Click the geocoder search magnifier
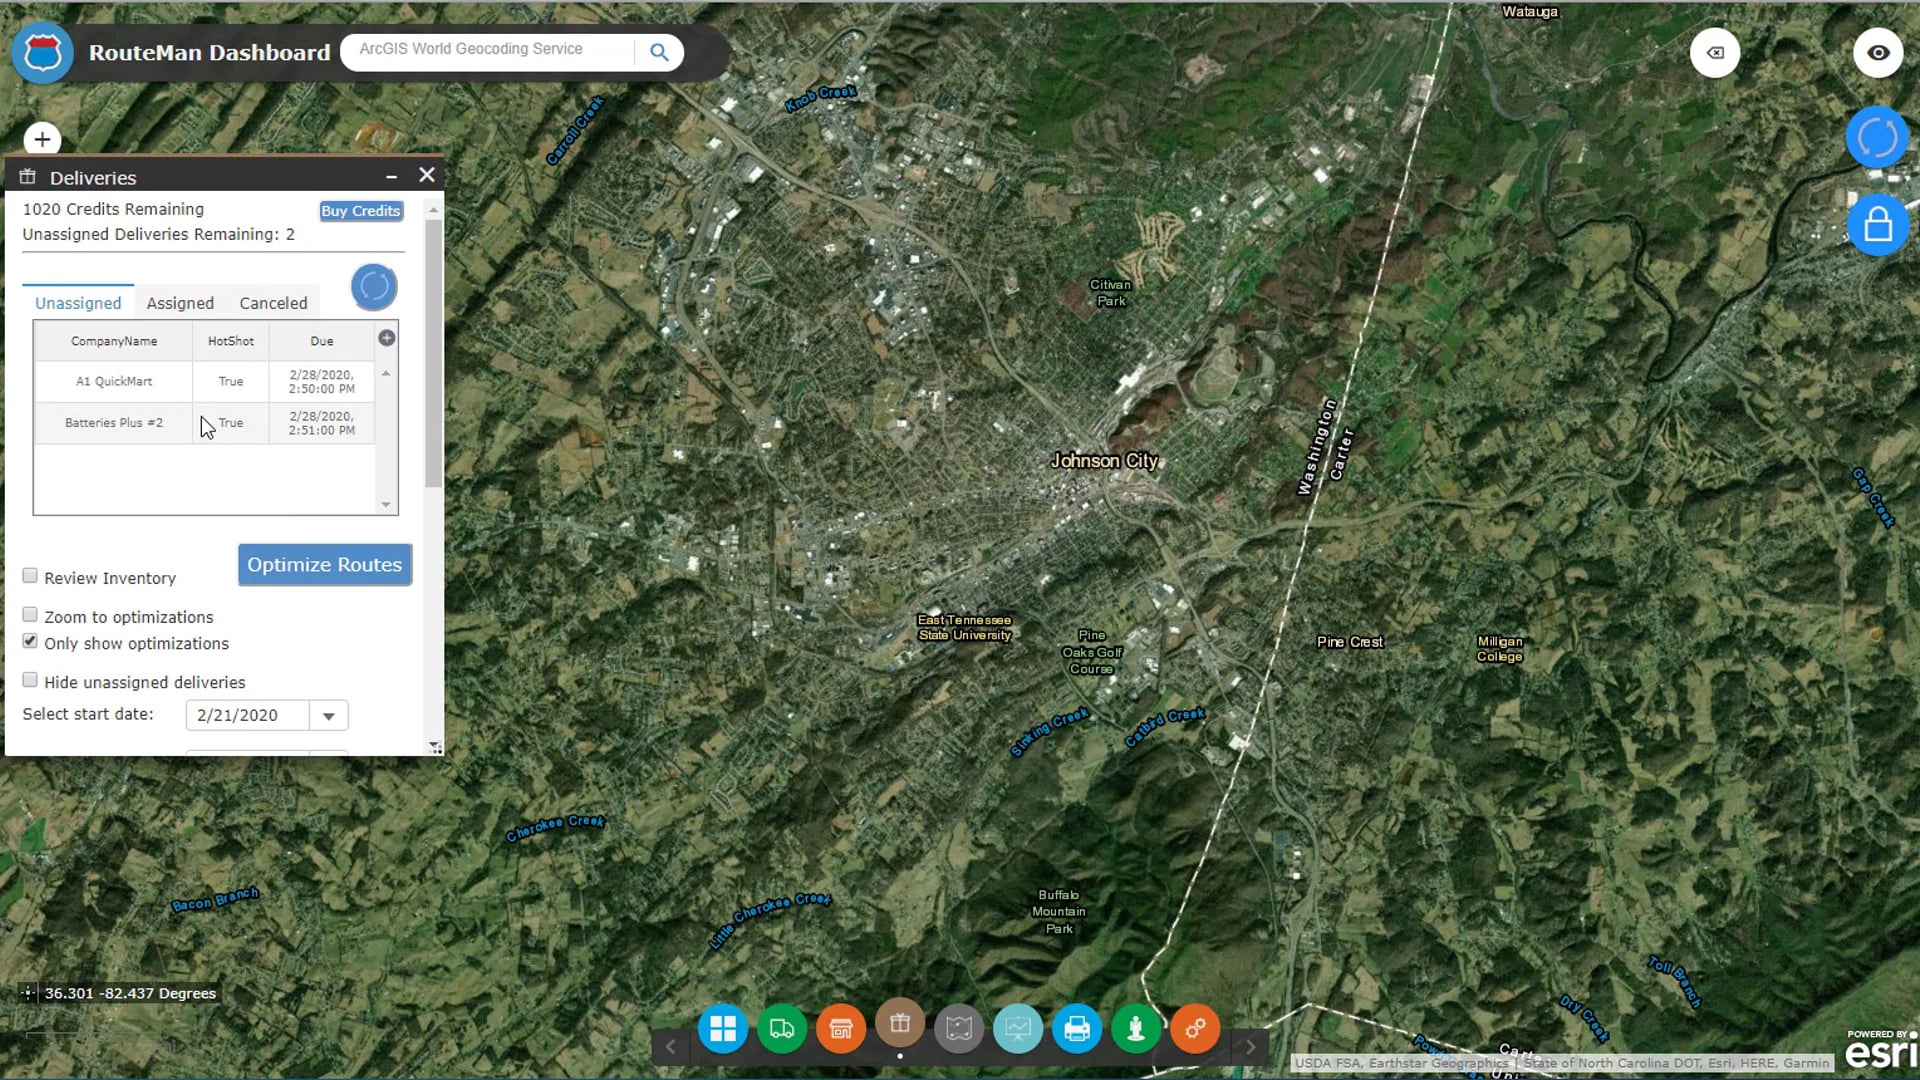Image resolution: width=1920 pixels, height=1080 pixels. point(659,52)
